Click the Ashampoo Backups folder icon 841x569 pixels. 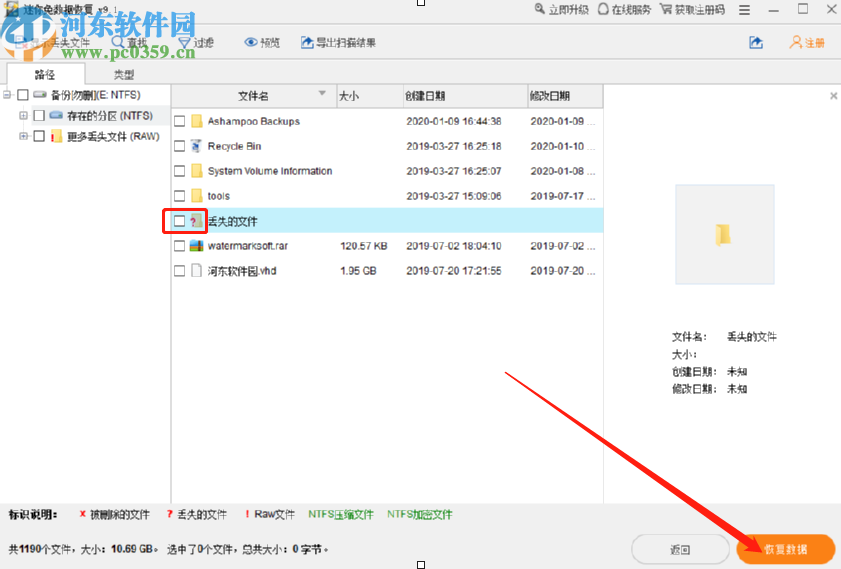click(x=197, y=121)
